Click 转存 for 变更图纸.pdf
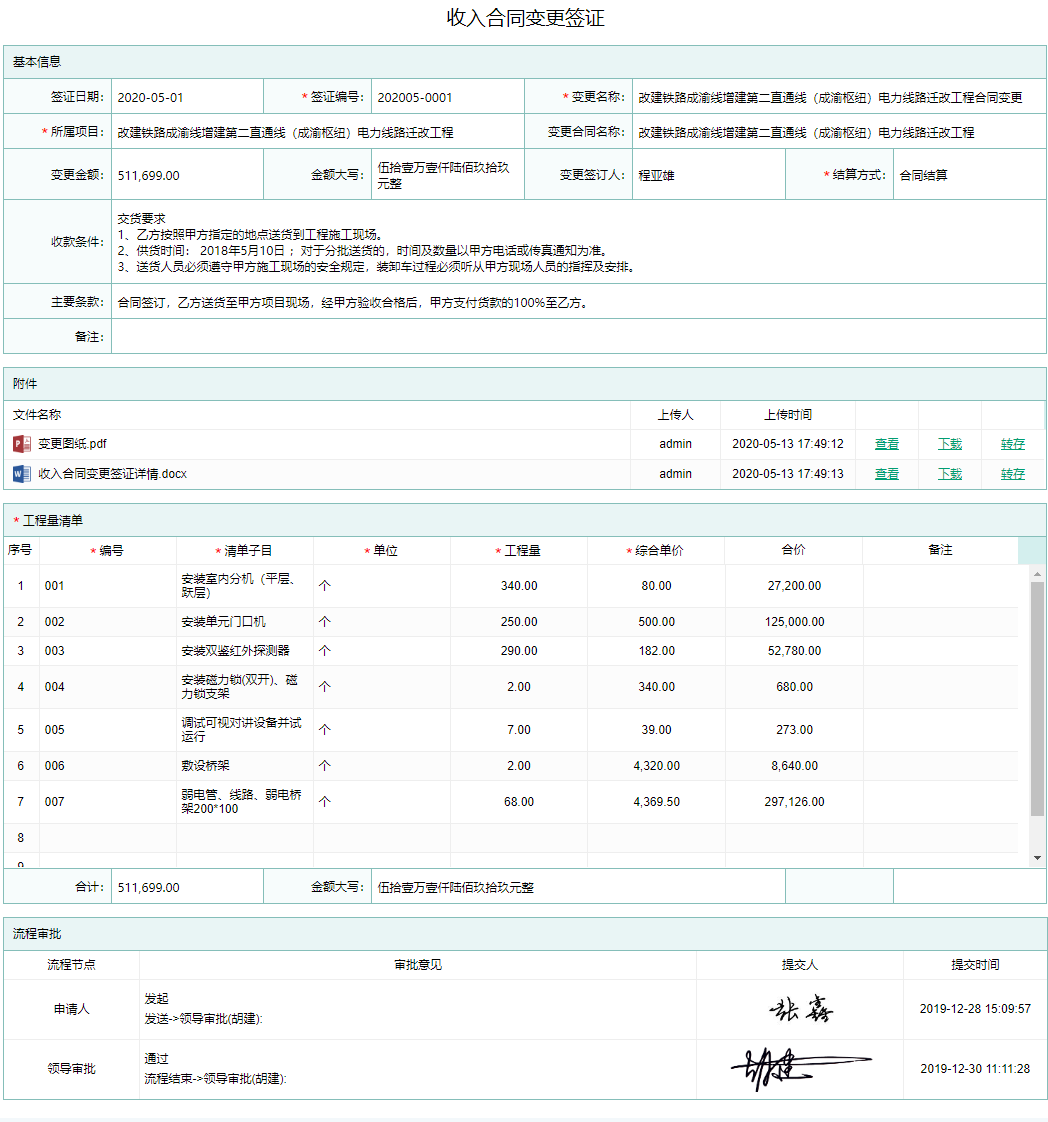Screen dimensions: 1048x1122 pos(1012,444)
